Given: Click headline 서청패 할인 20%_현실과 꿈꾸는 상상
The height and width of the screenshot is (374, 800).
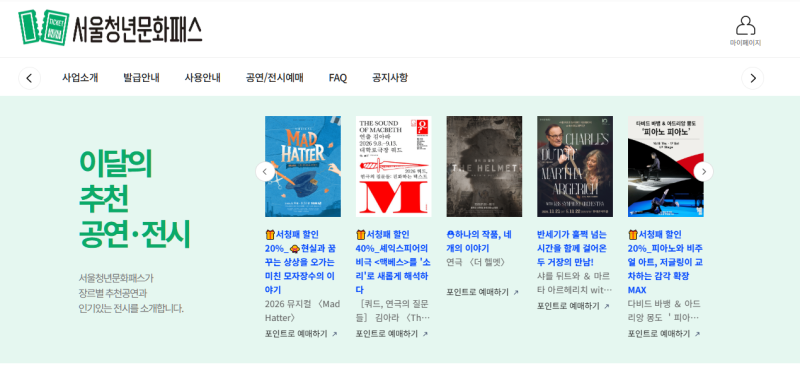Looking at the screenshot, I should (300, 262).
